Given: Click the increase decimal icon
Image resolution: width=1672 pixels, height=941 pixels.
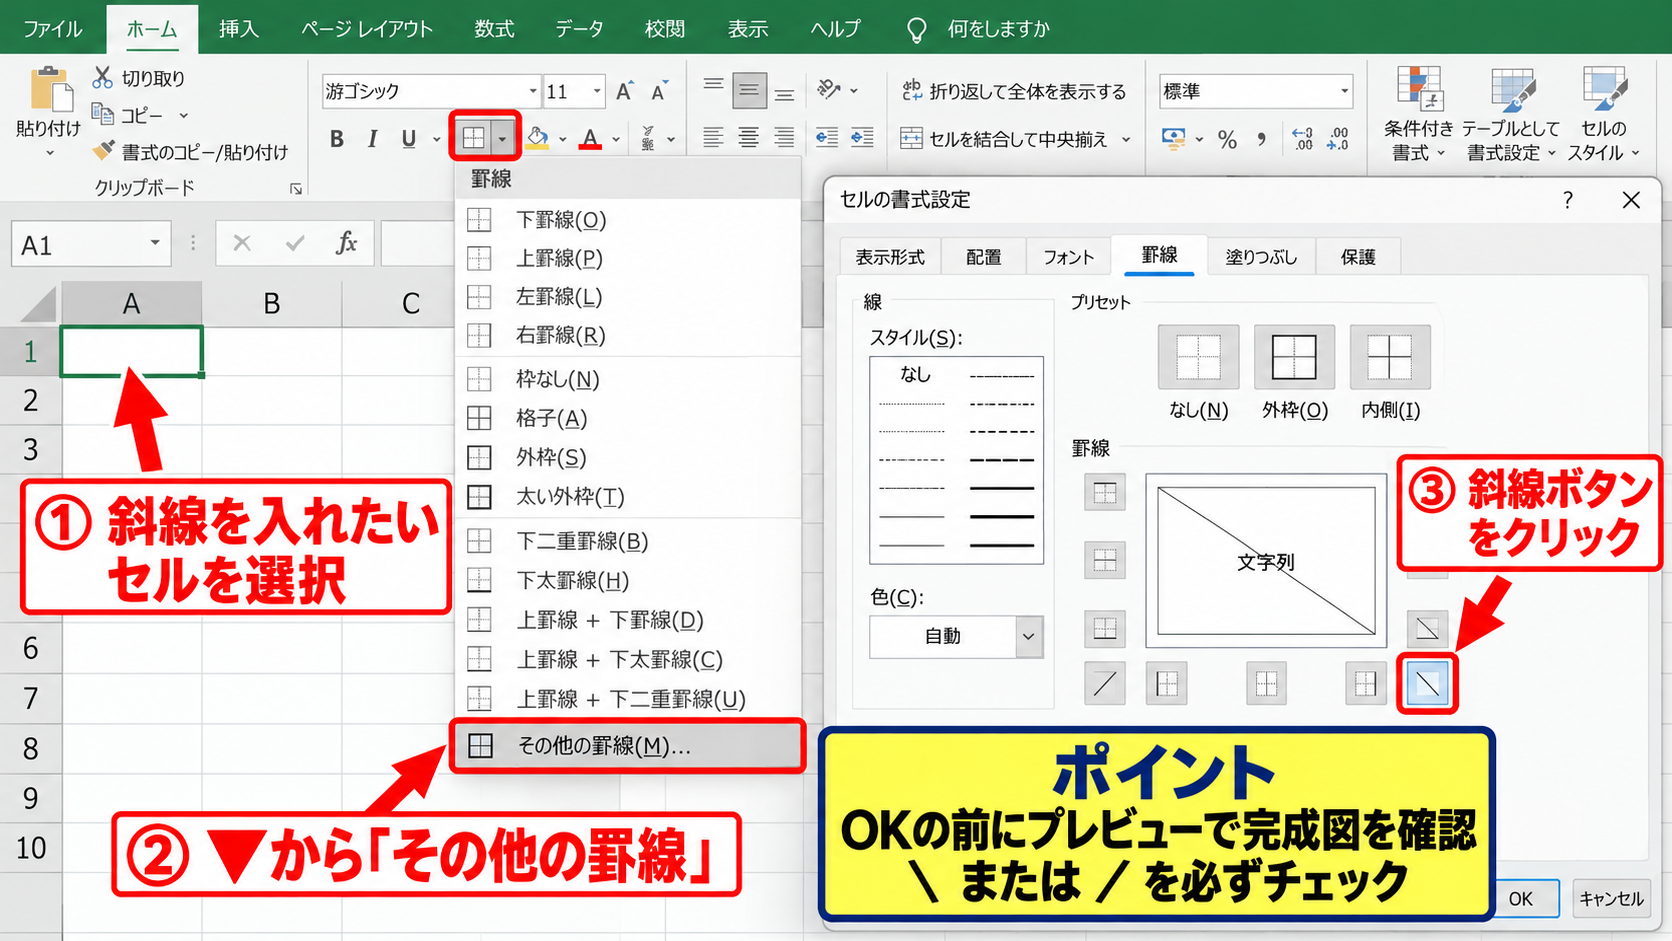Looking at the screenshot, I should pos(1302,139).
